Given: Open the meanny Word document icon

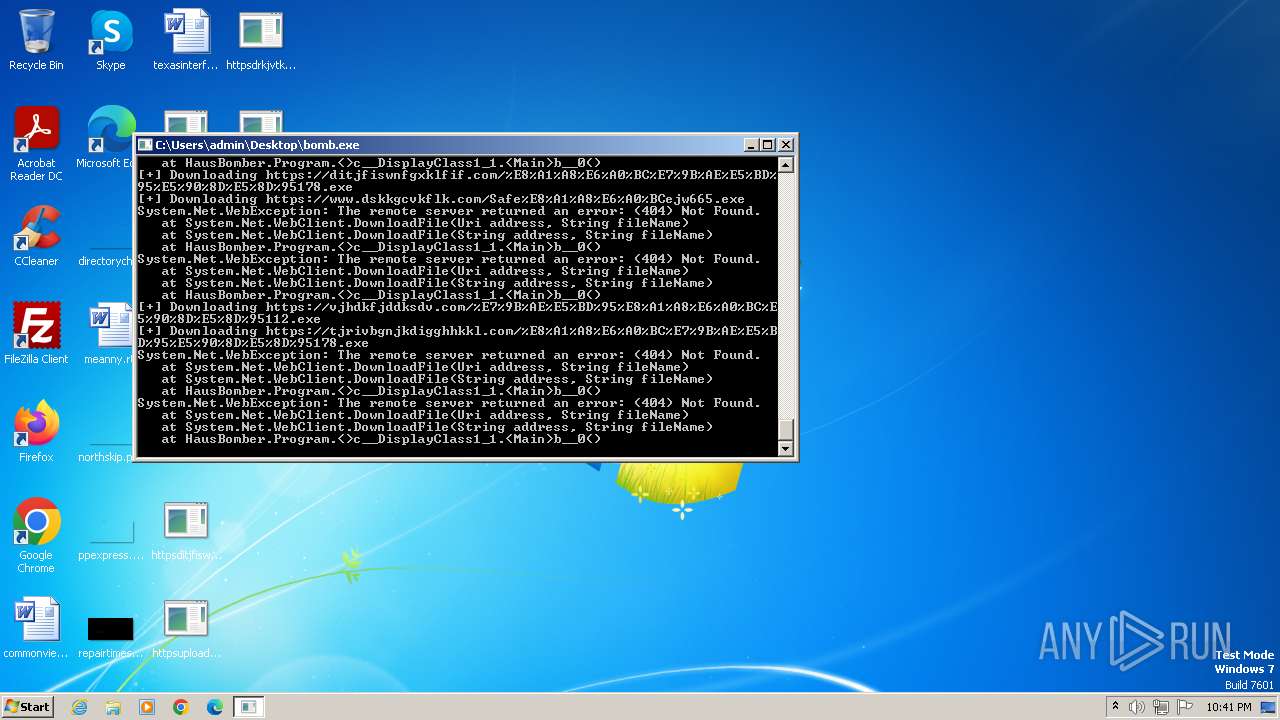Looking at the screenshot, I should click(108, 334).
